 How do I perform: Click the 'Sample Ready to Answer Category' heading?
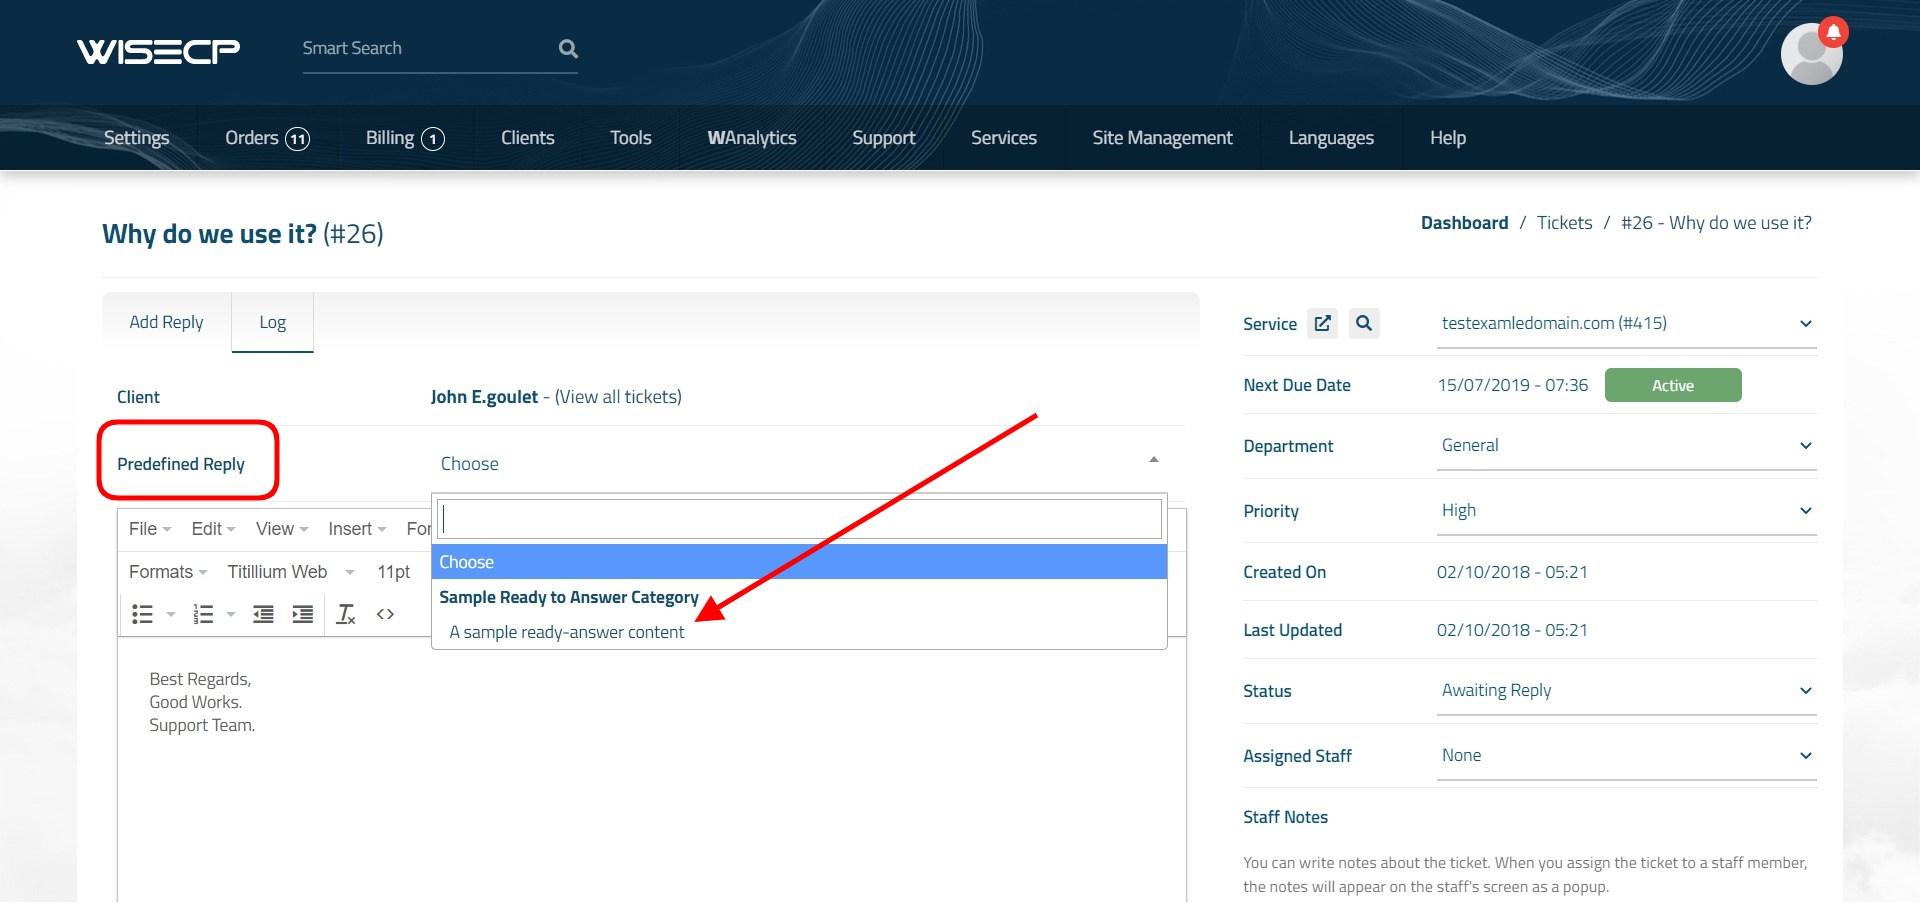point(569,597)
